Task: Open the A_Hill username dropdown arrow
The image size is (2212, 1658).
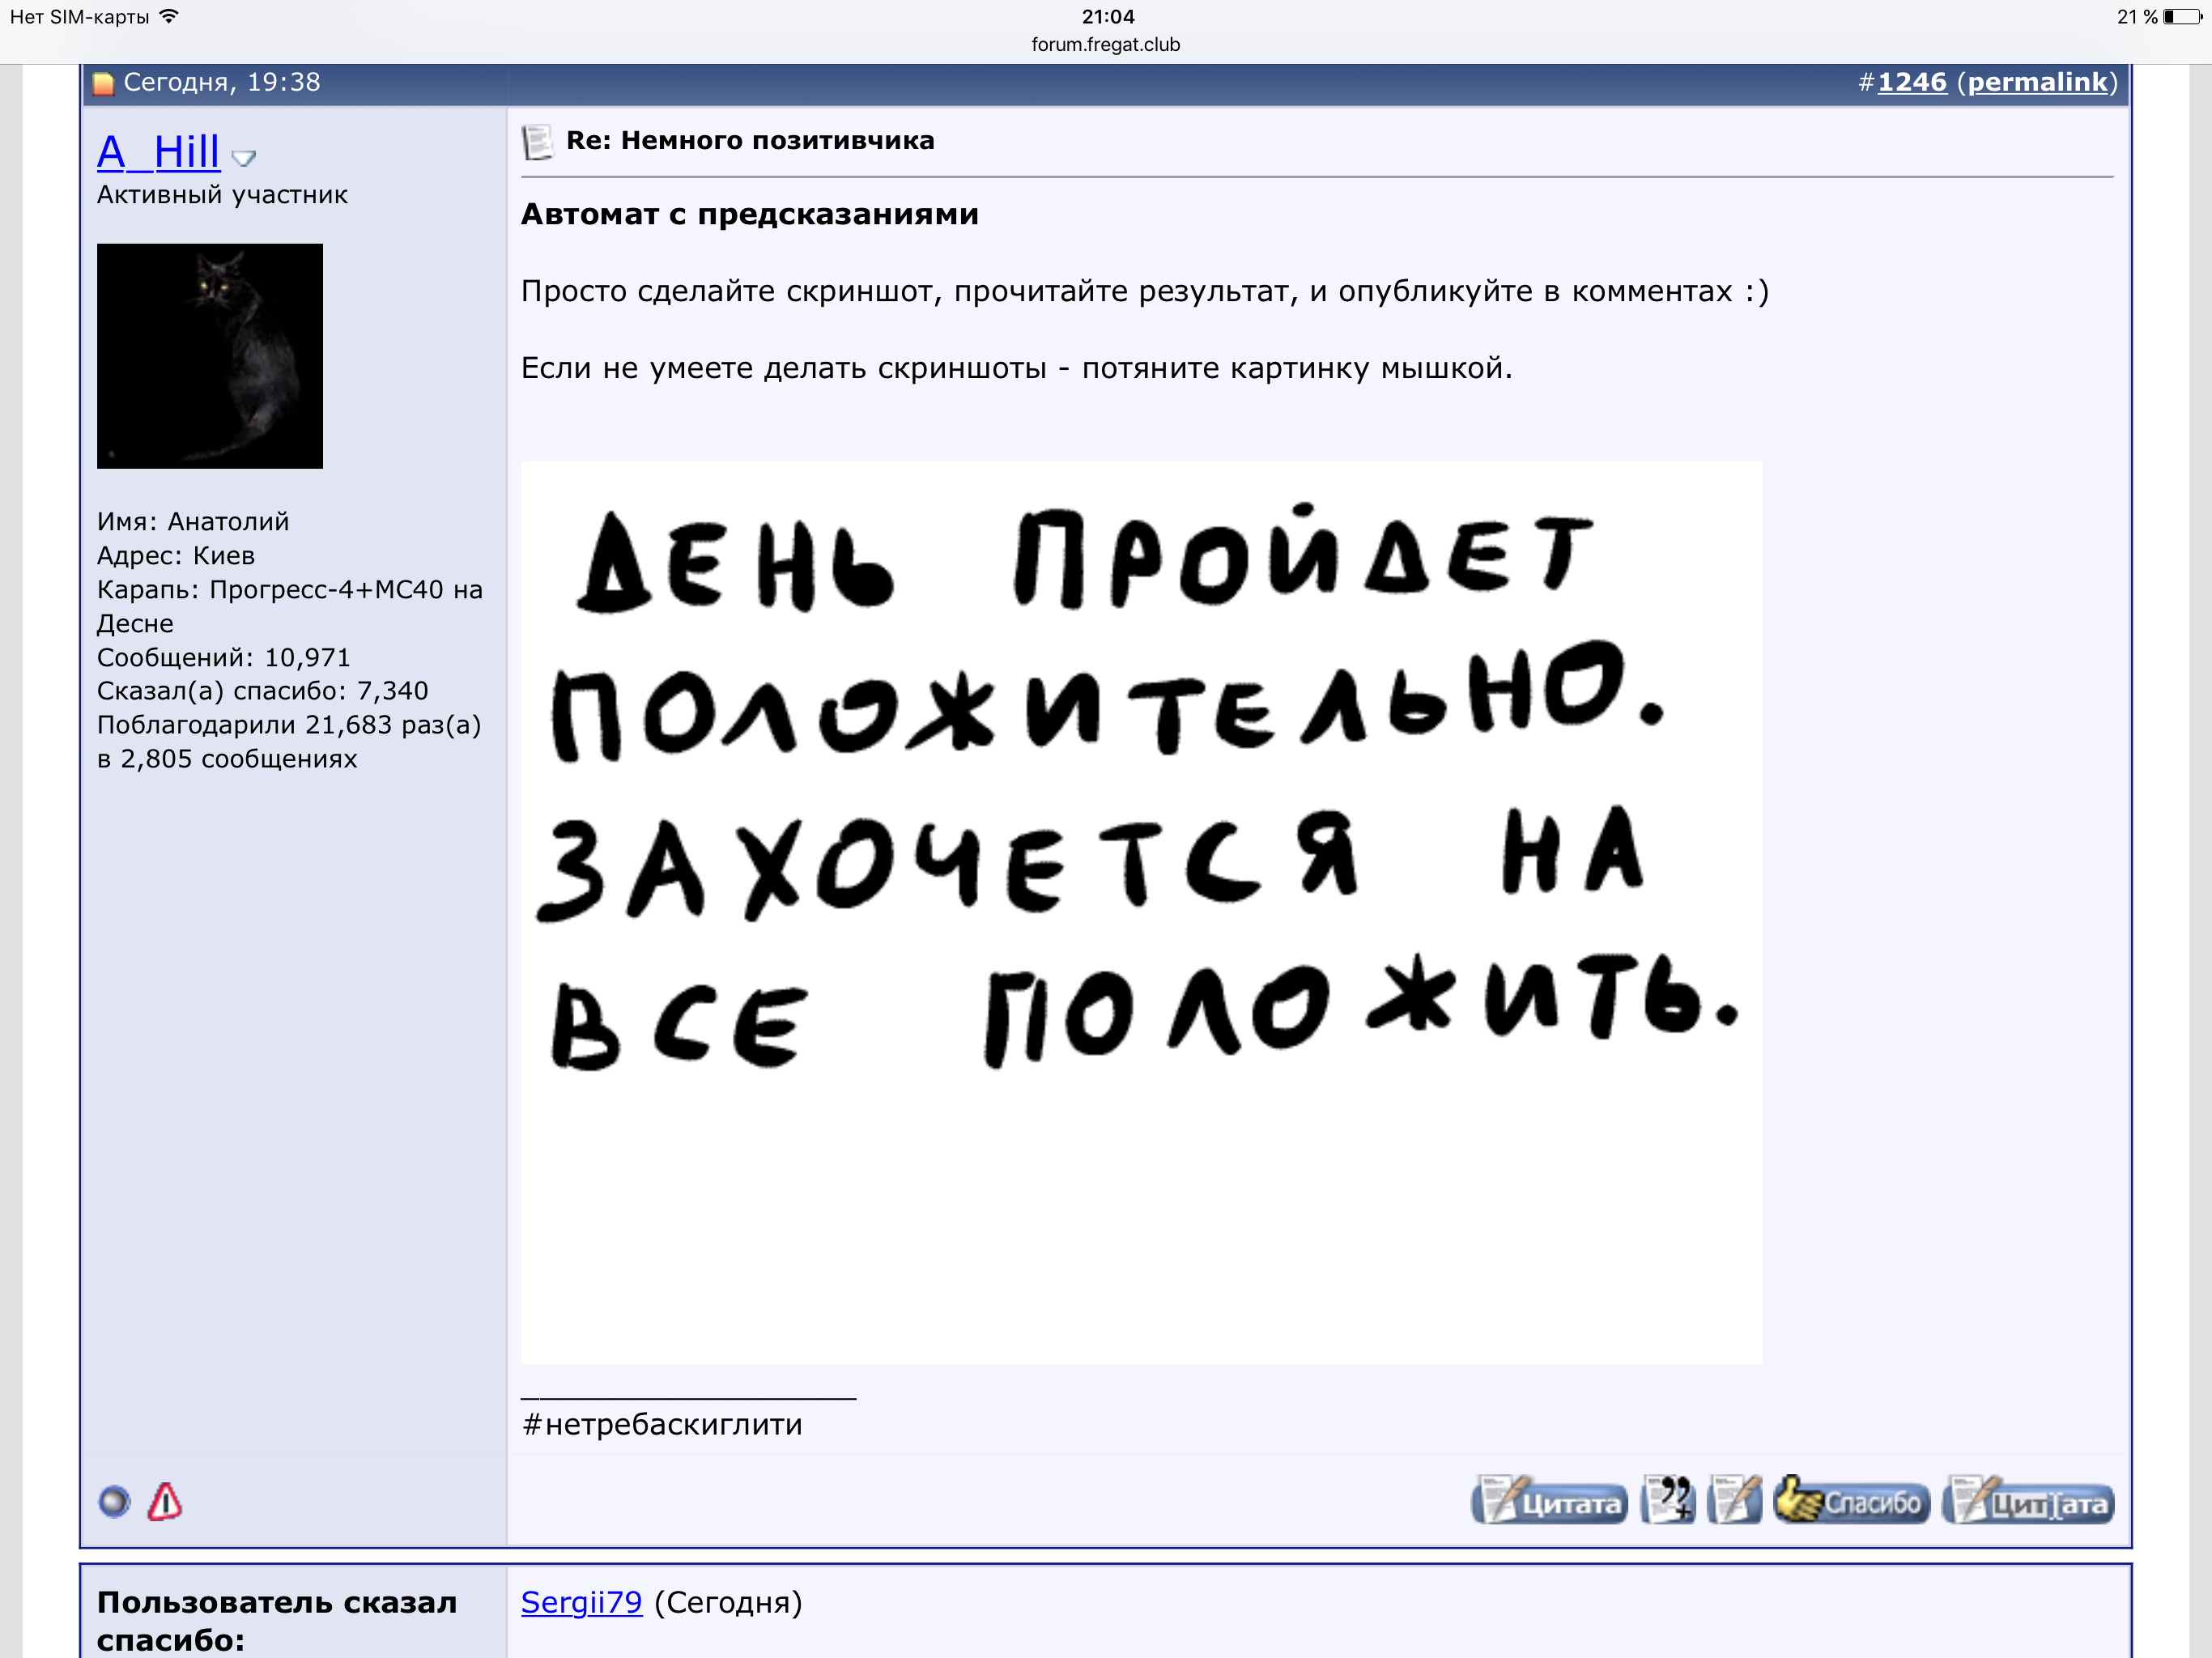Action: (x=243, y=157)
